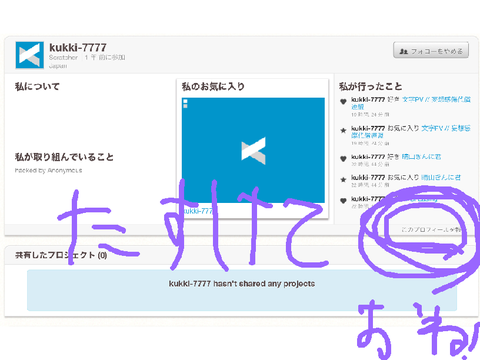
Task: Click 'kukki-7777 hasn't shared any projects' message
Action: coord(242,284)
